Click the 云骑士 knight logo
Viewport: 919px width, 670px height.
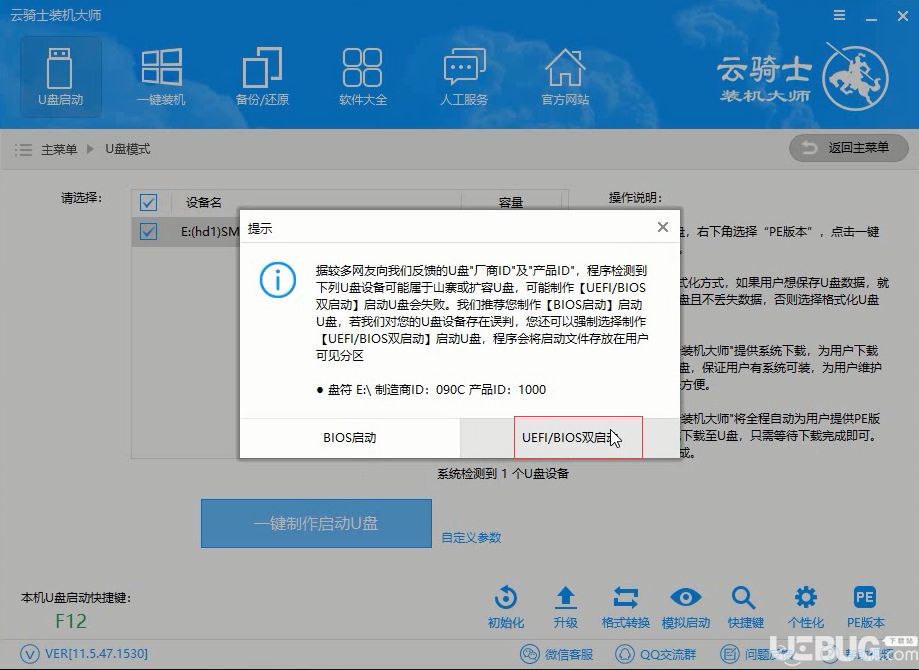855,77
